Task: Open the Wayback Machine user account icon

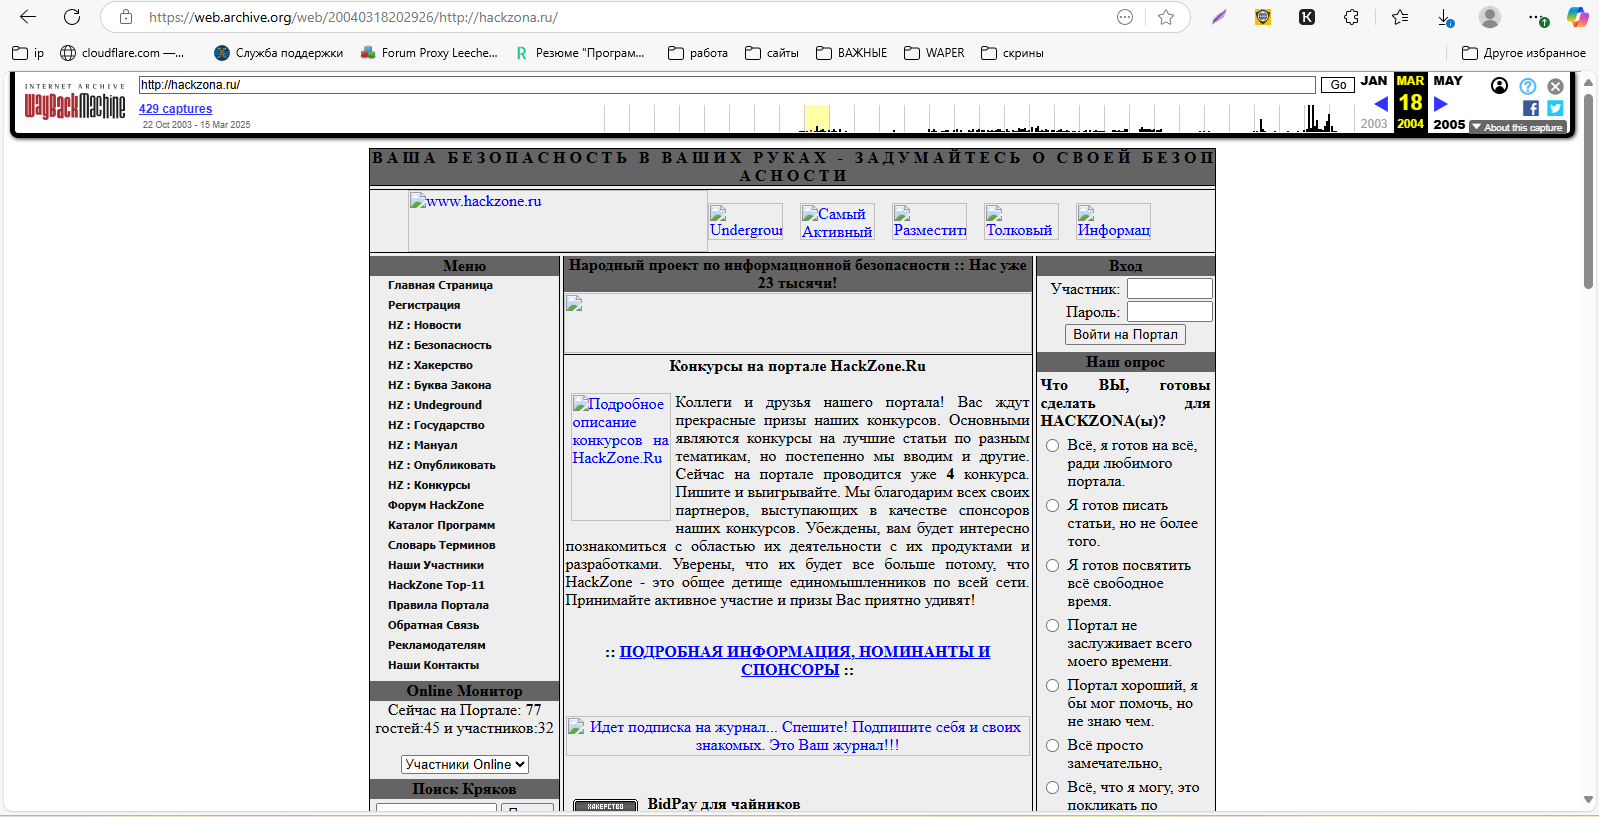Action: pyautogui.click(x=1499, y=86)
